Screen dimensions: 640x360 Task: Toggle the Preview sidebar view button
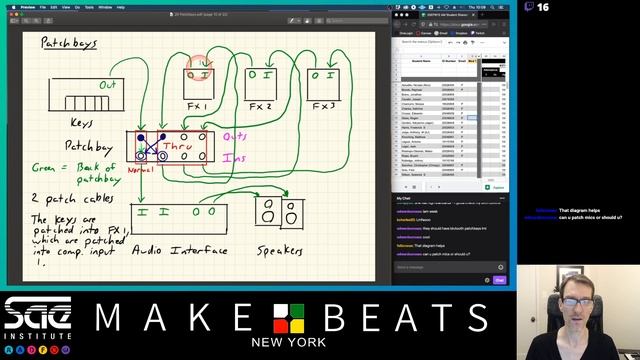(15, 20)
